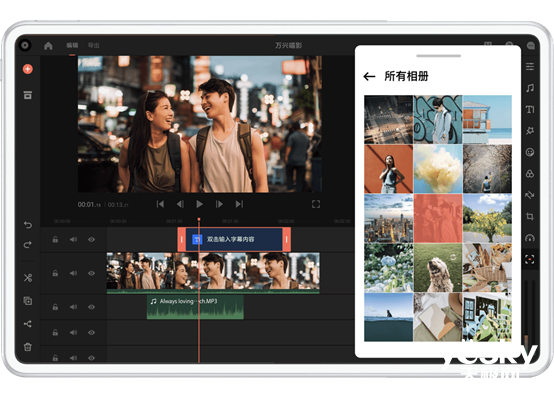The height and width of the screenshot is (397, 554).
Task: Click the subtitle clip's right red trim handle
Action: pyautogui.click(x=287, y=239)
